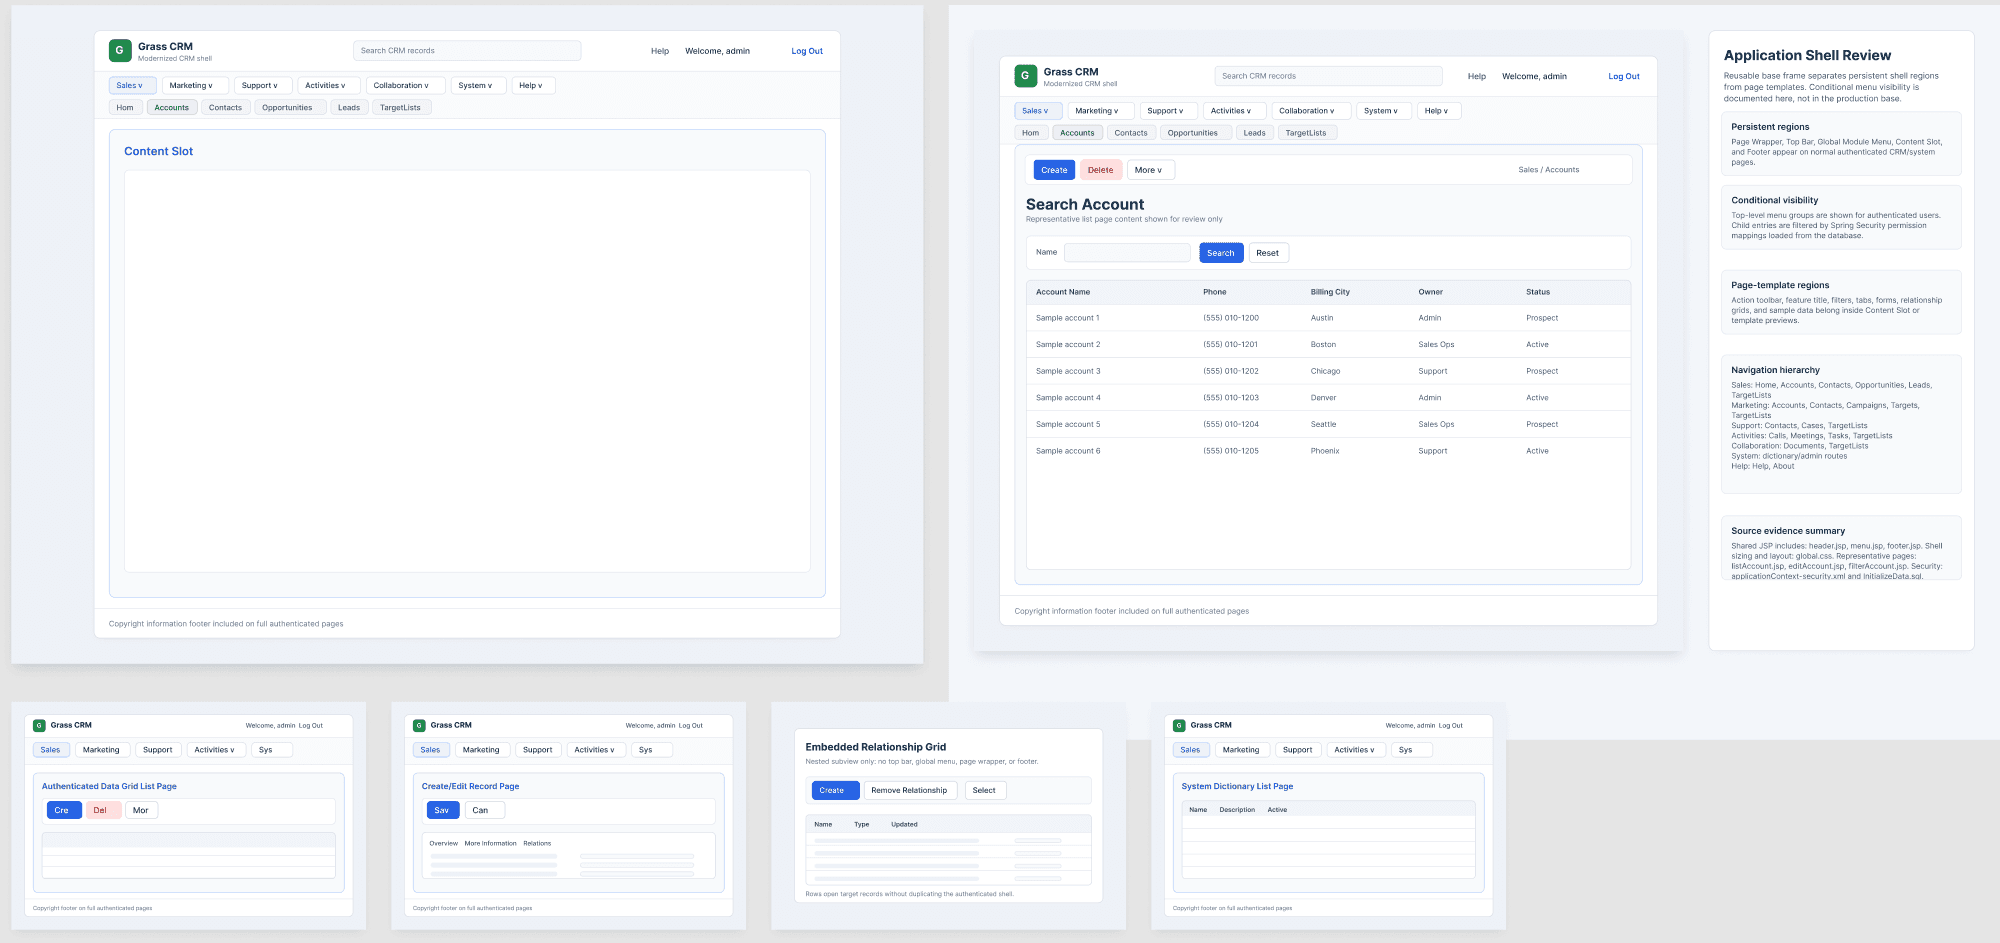
Task: Click the Navigation hierarchy card
Action: pos(1840,423)
